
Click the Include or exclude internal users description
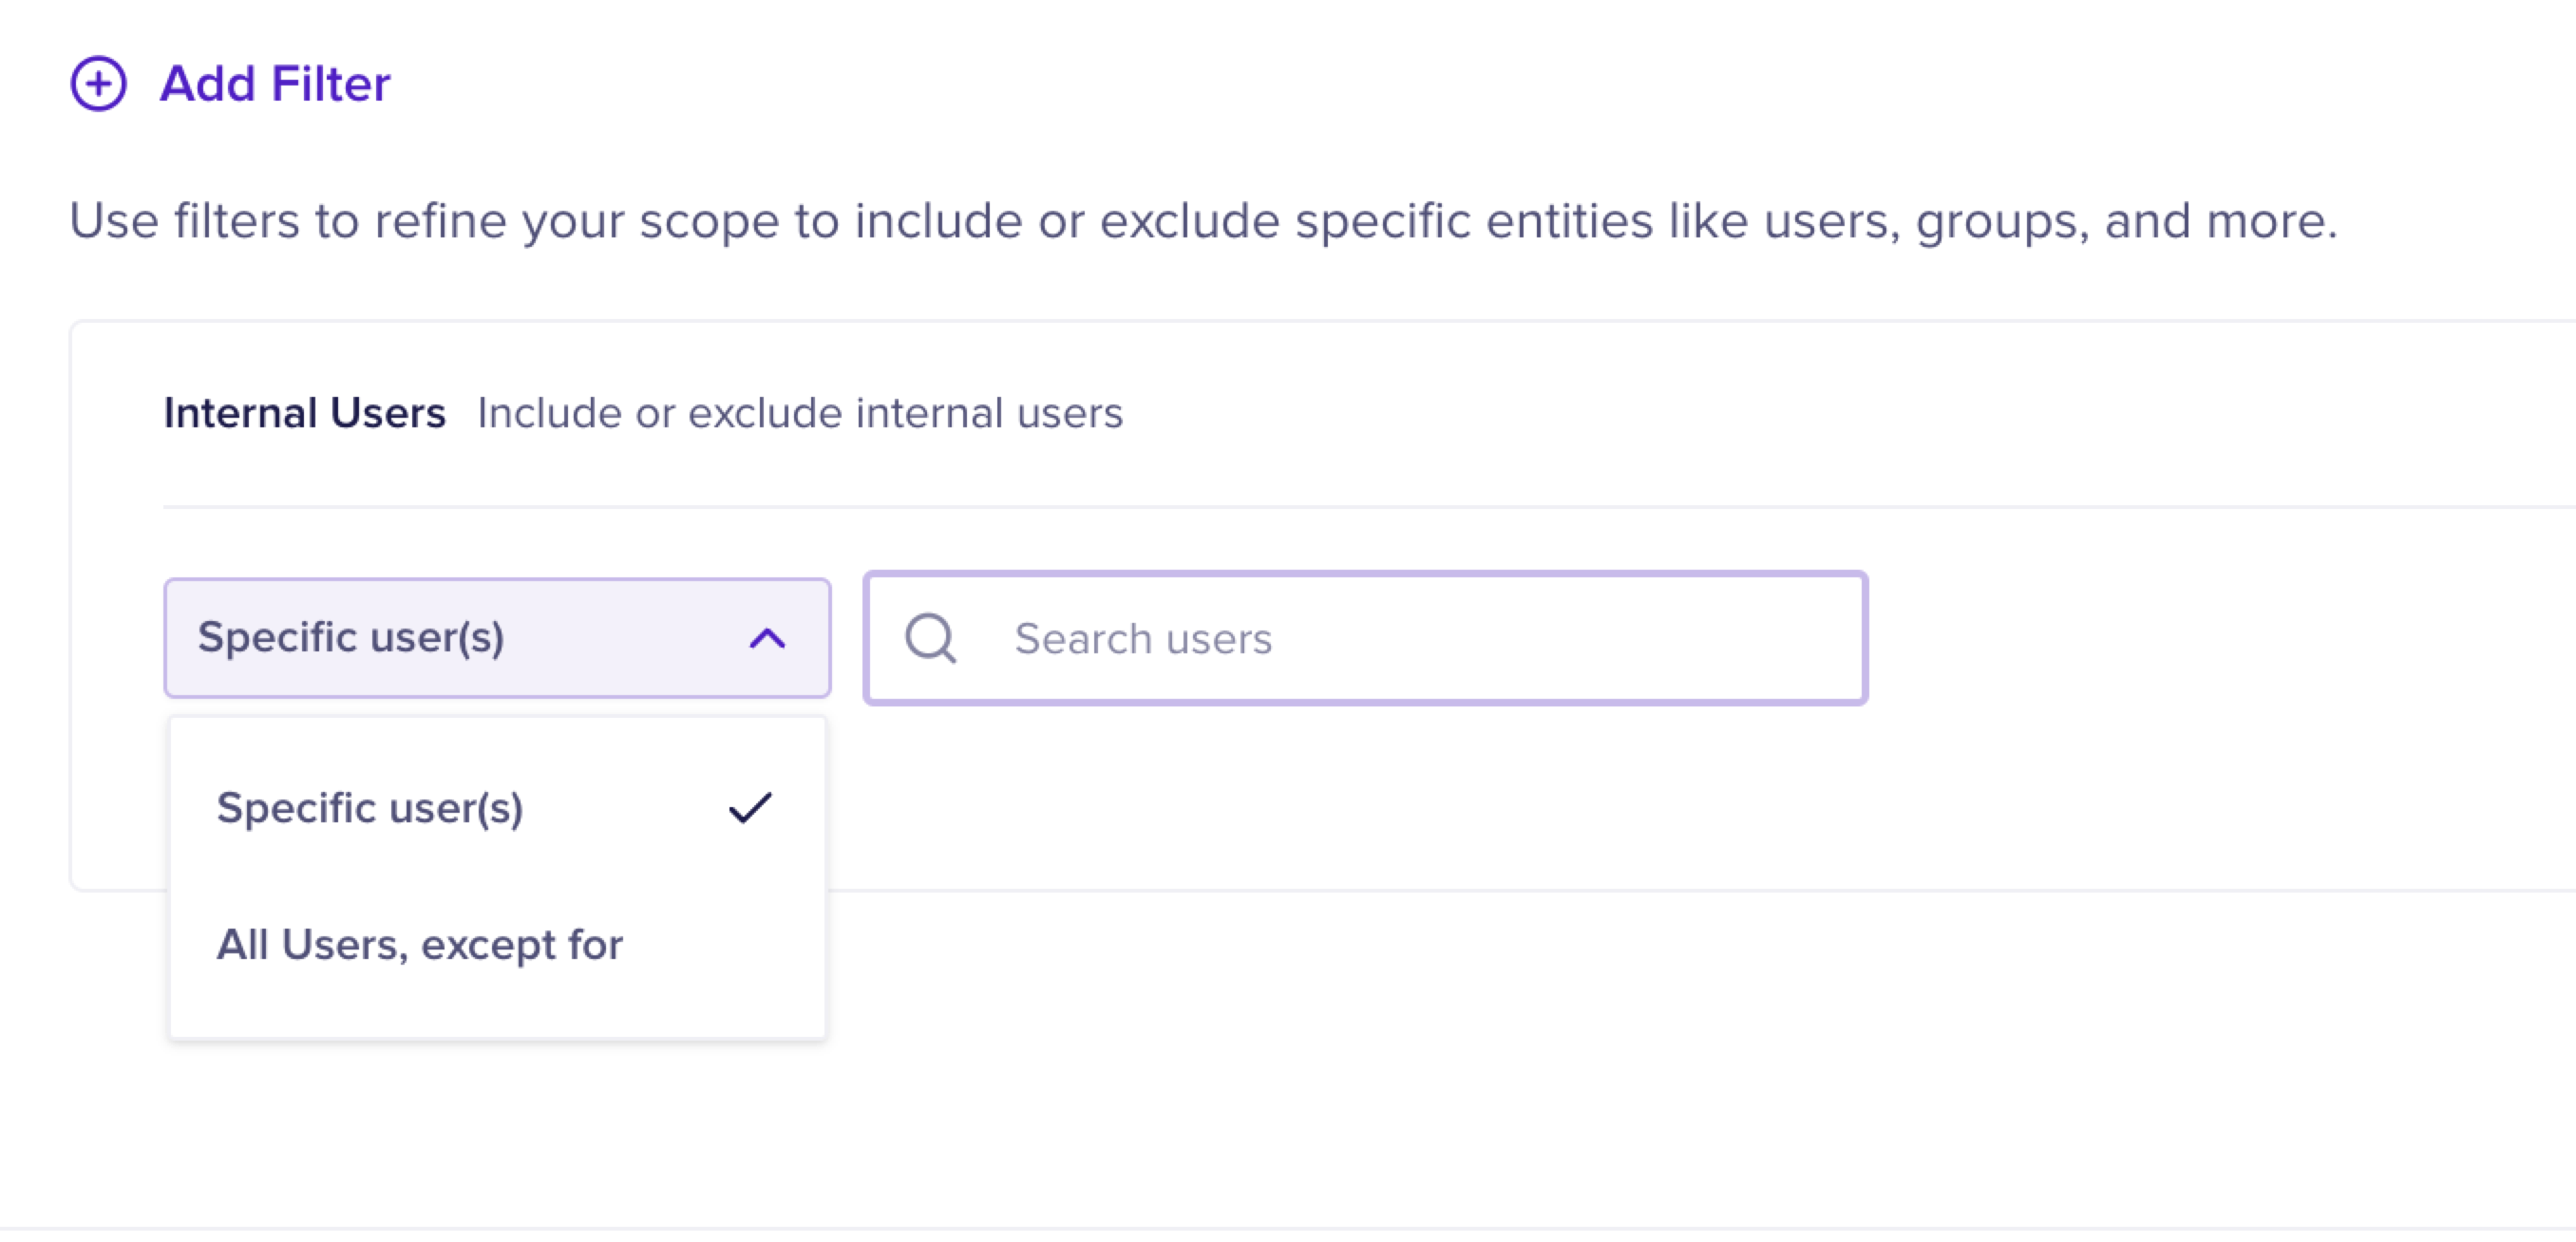click(800, 413)
